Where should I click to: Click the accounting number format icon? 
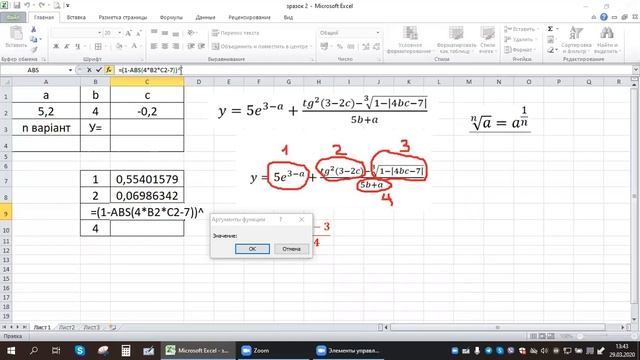(x=324, y=47)
